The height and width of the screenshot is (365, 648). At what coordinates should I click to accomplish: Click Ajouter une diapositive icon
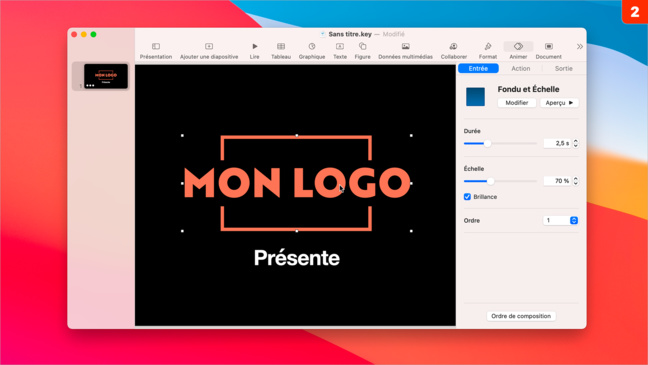[x=209, y=46]
